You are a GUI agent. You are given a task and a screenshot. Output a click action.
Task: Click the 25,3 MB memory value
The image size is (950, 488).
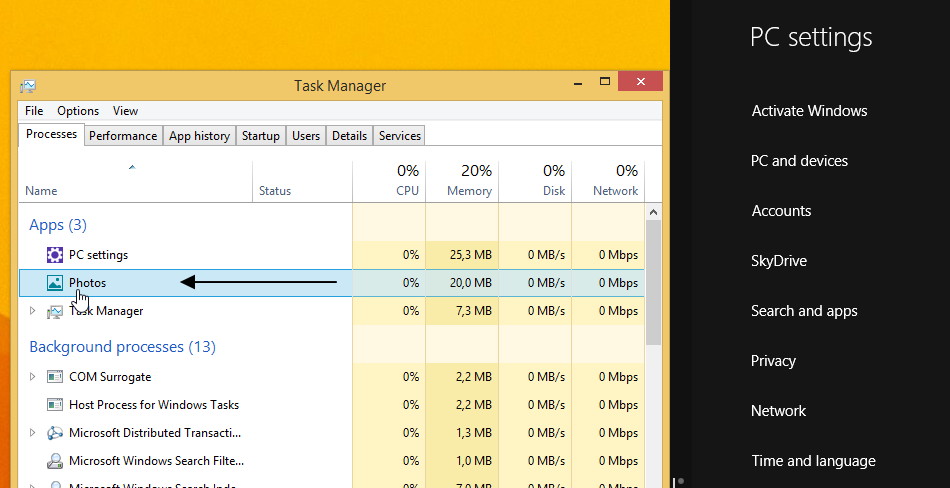(x=471, y=255)
